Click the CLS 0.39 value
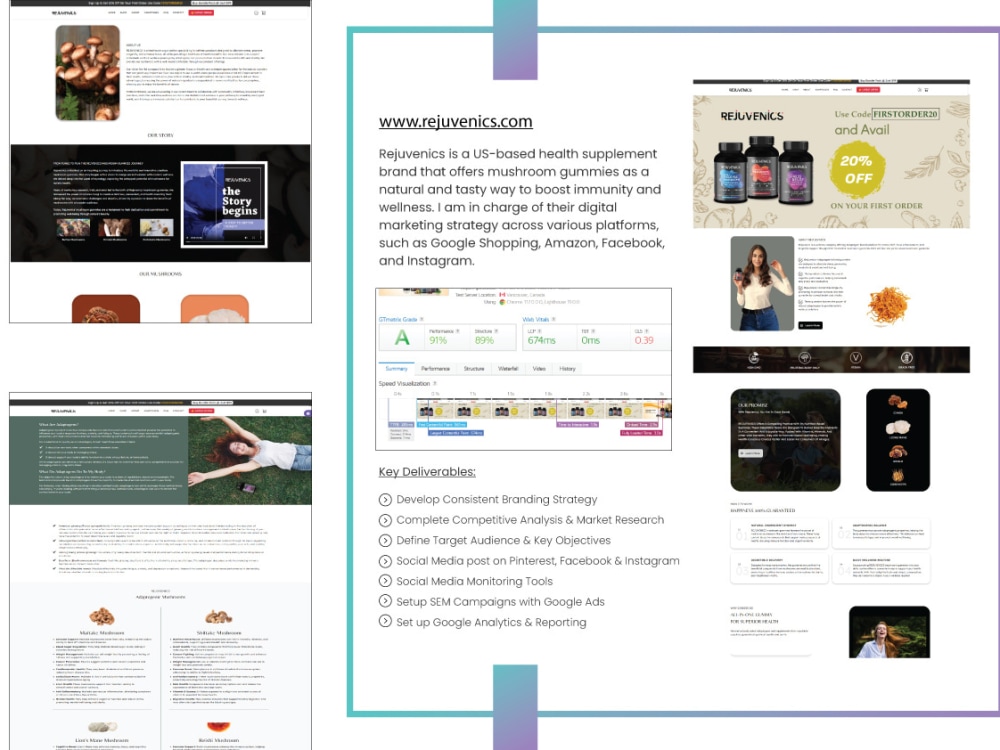1000x750 pixels. coord(644,341)
